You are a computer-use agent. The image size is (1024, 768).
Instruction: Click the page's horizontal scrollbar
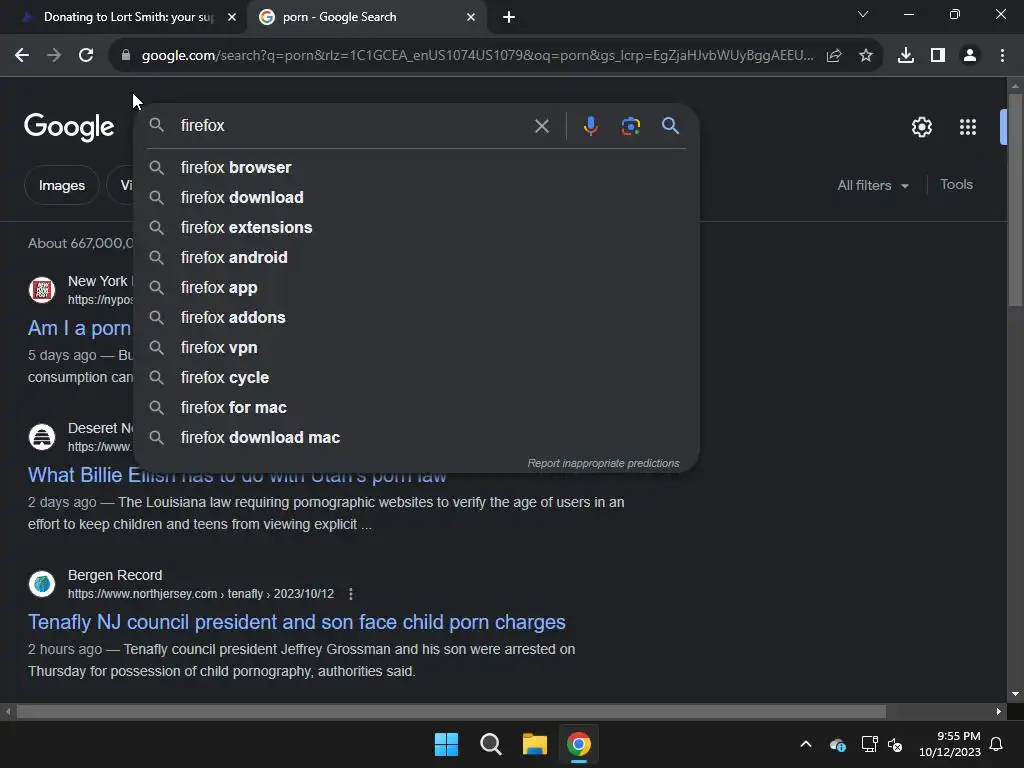(x=451, y=711)
